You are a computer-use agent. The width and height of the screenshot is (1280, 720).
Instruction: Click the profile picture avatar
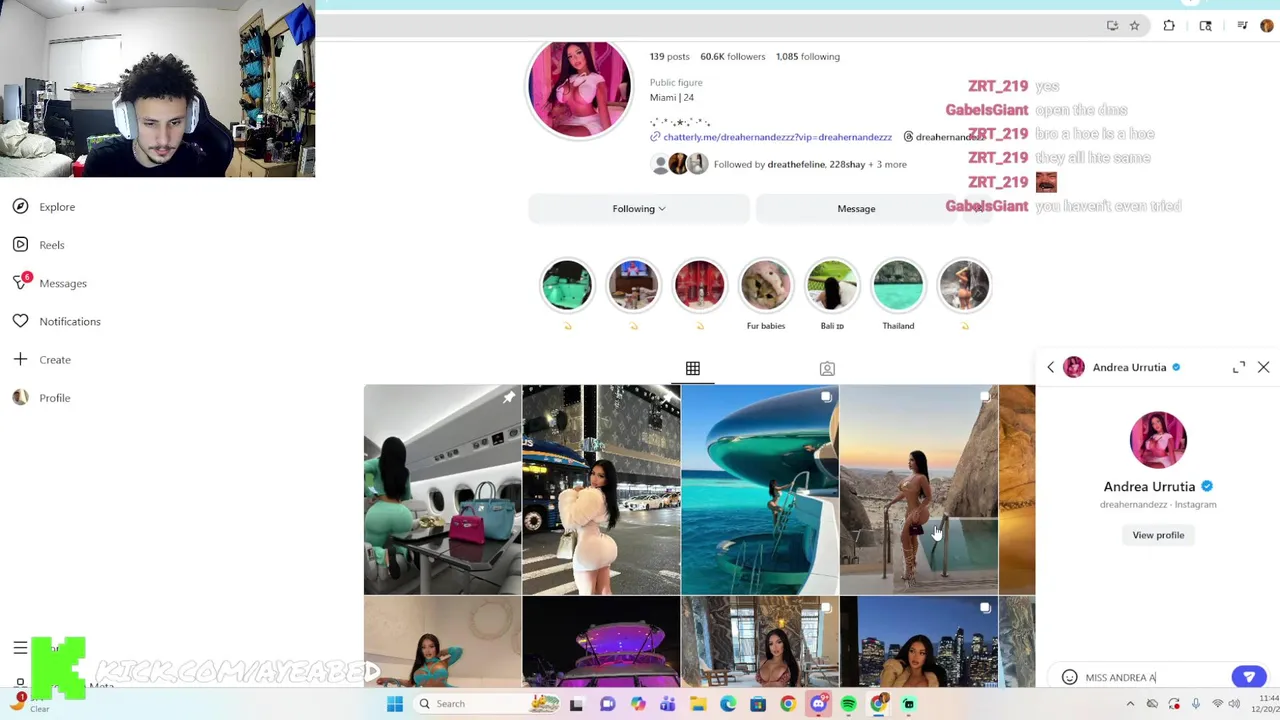pos(579,88)
